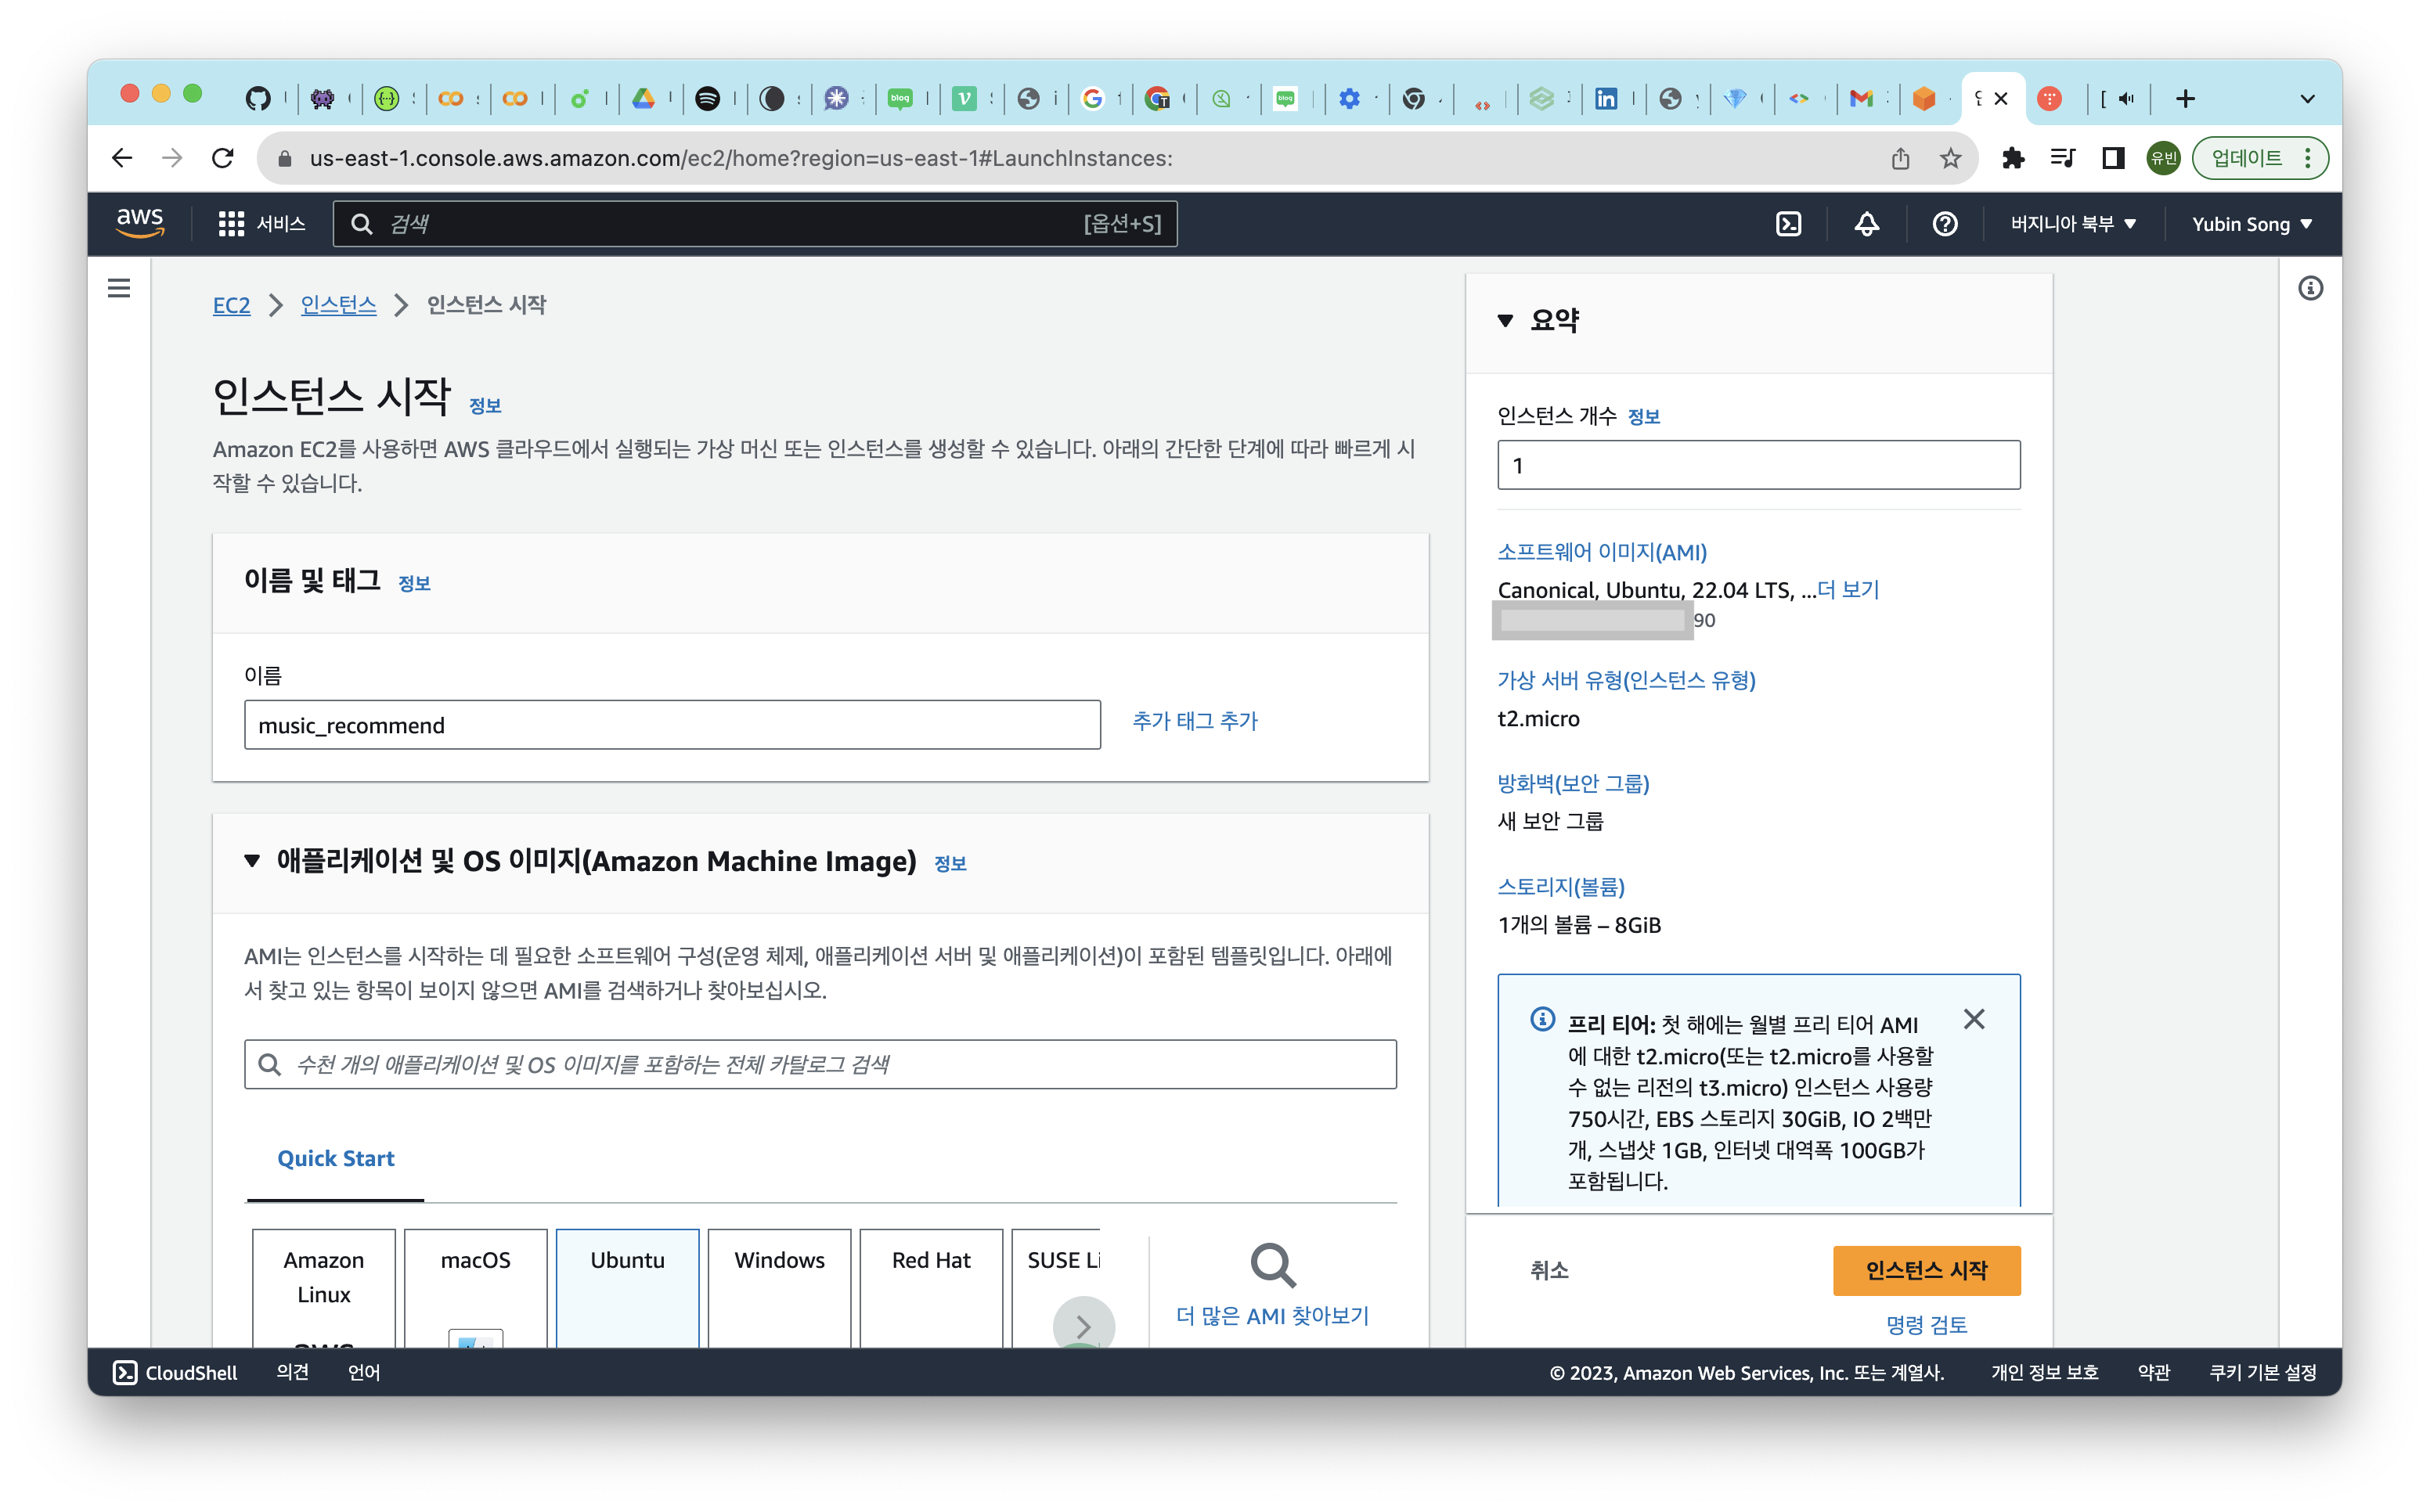Open the Yubin Song account dropdown
This screenshot has height=1512, width=2430.
pyautogui.click(x=2251, y=224)
